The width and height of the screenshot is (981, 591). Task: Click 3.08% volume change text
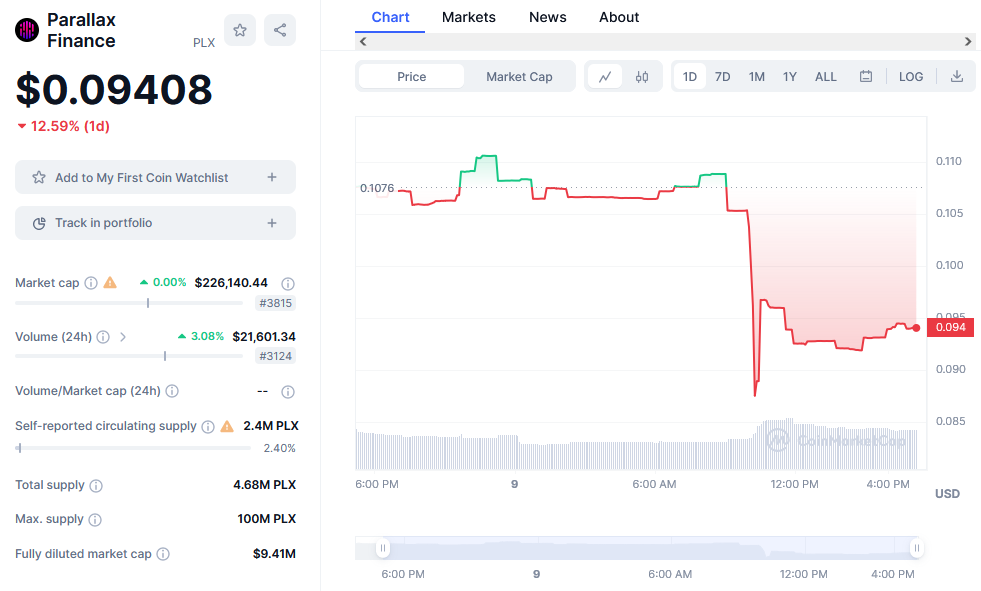pyautogui.click(x=207, y=336)
